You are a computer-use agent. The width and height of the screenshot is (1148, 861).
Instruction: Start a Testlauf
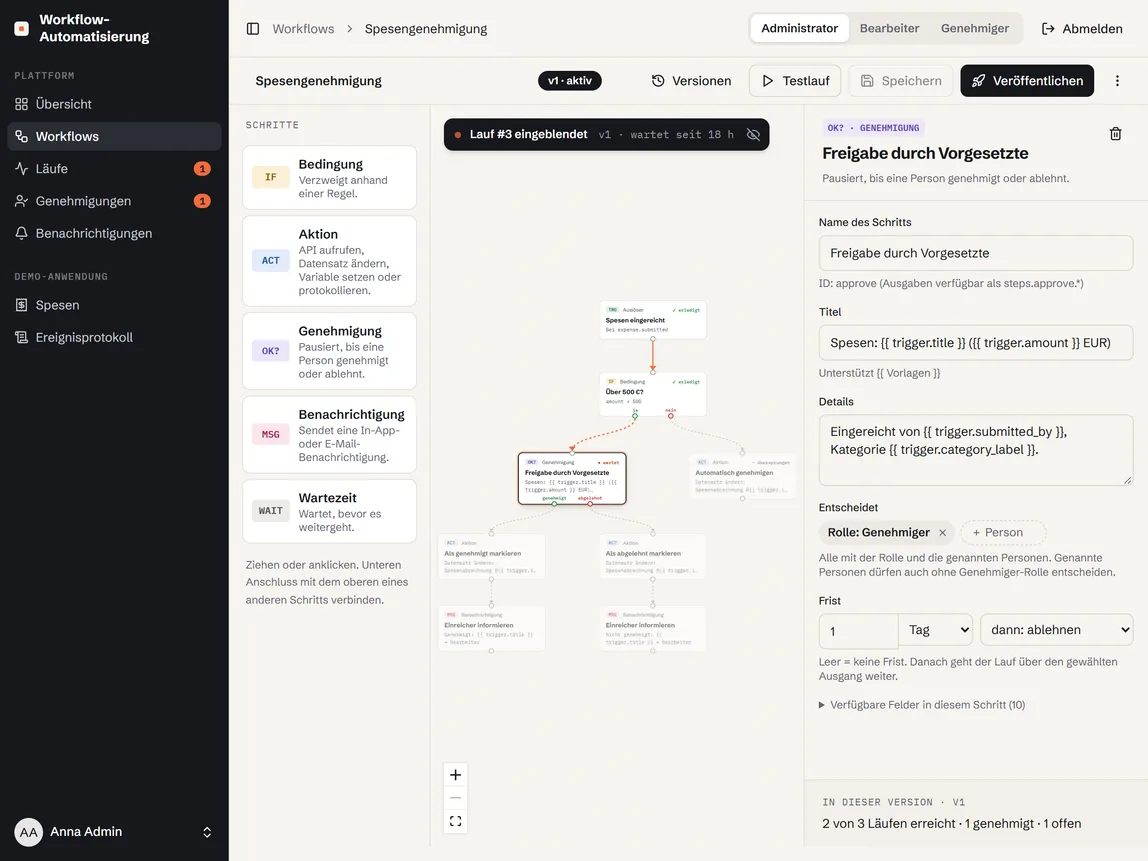pyautogui.click(x=795, y=81)
